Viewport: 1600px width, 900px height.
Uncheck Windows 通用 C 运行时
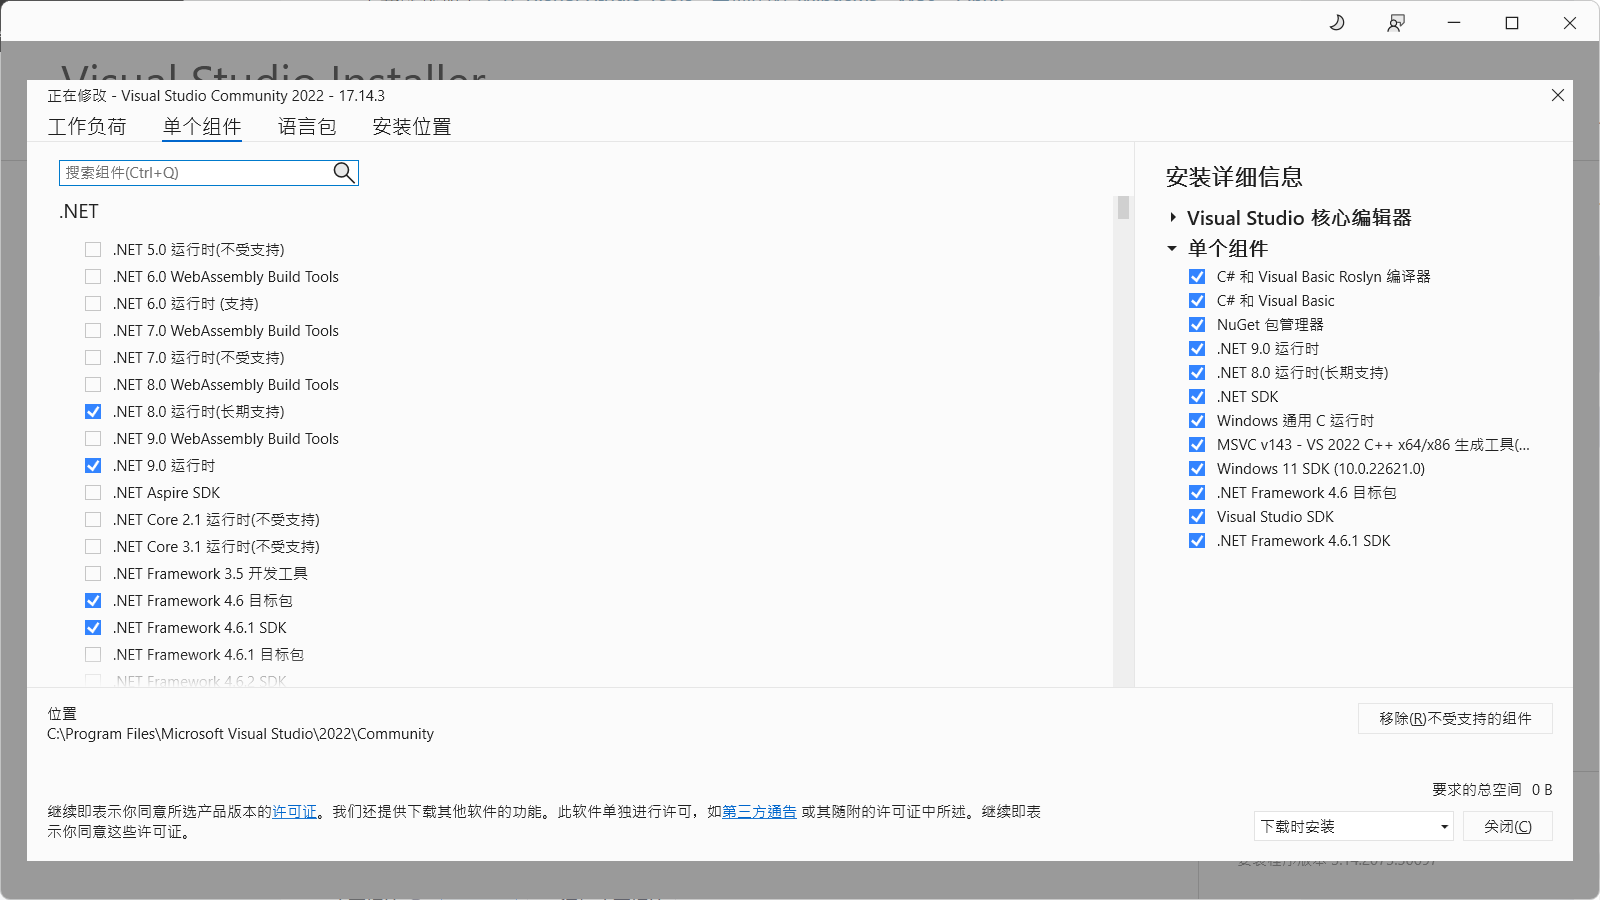coord(1197,420)
